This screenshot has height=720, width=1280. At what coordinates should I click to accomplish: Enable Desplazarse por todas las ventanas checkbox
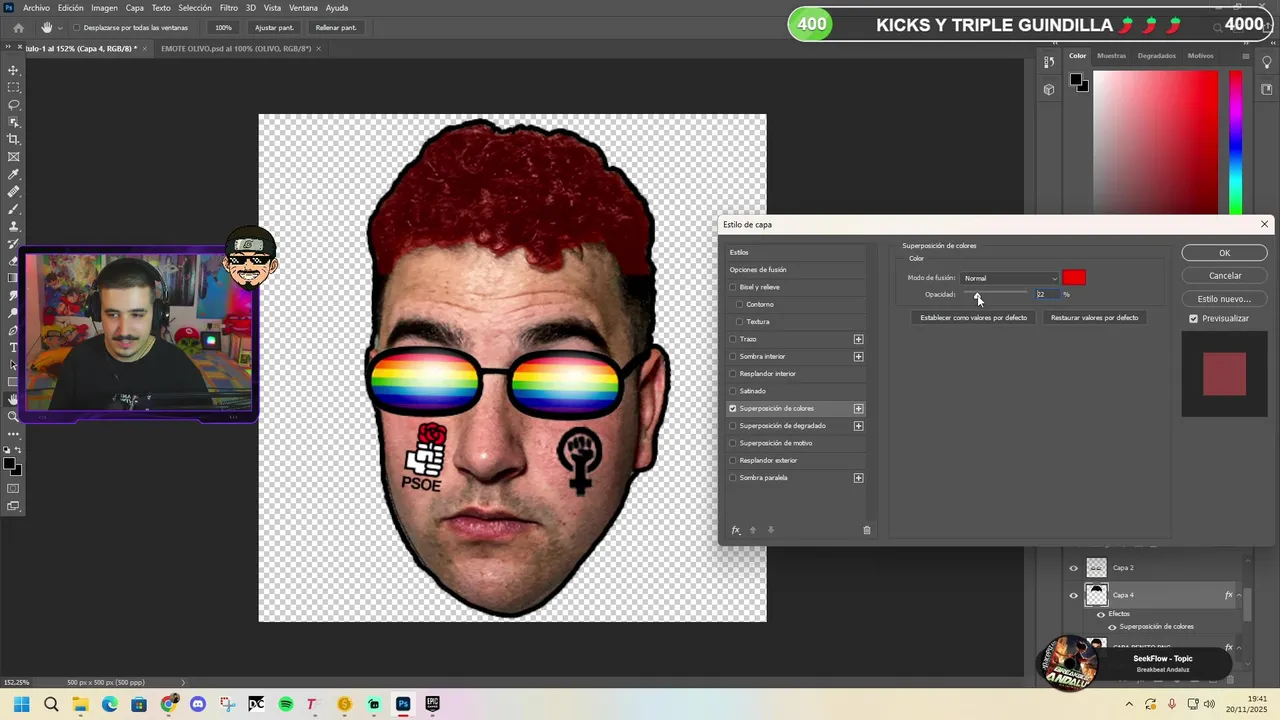pyautogui.click(x=77, y=27)
